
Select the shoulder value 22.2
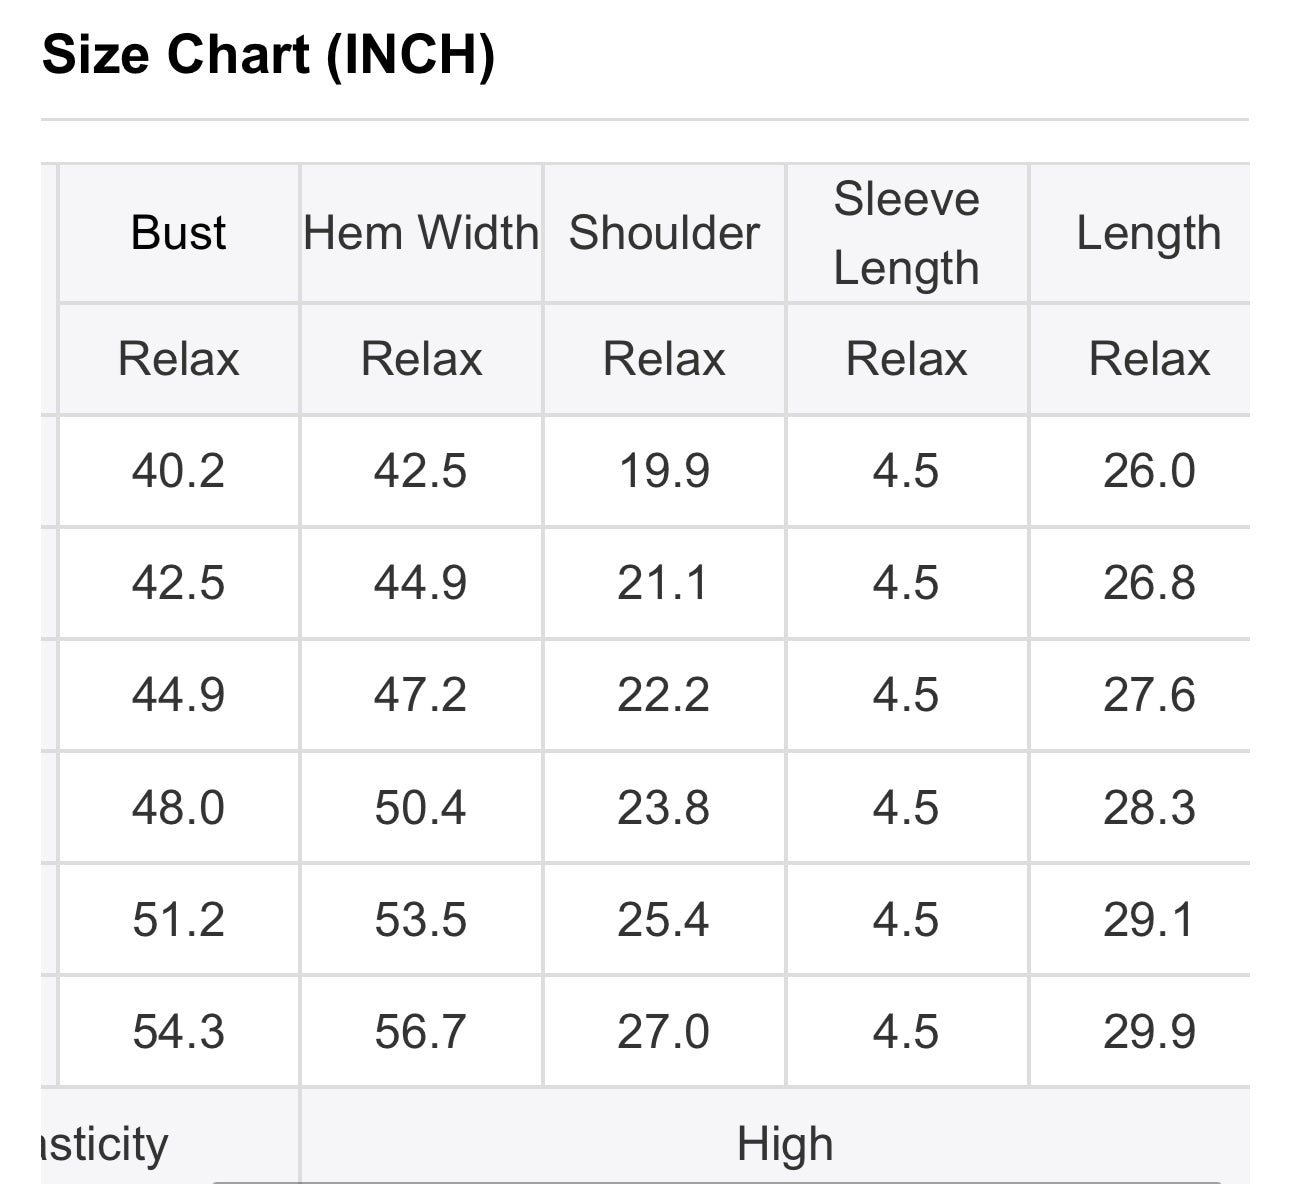(x=664, y=695)
